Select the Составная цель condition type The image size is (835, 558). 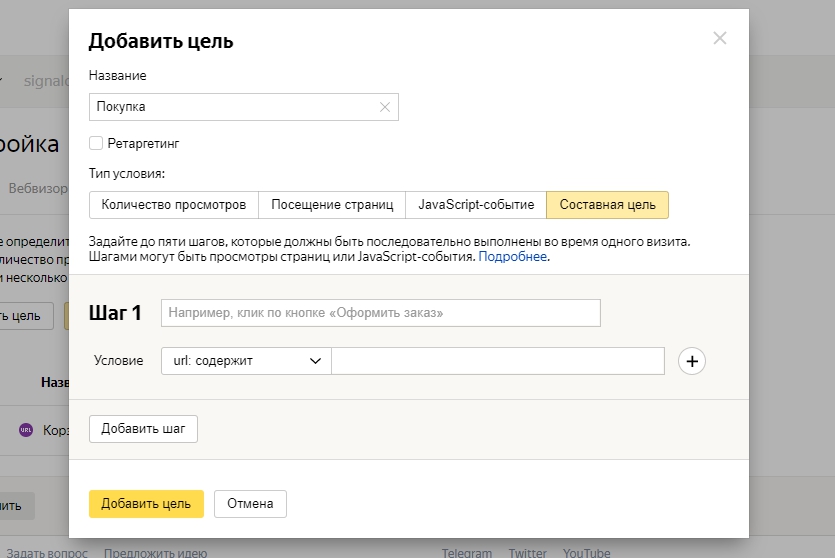pos(607,205)
